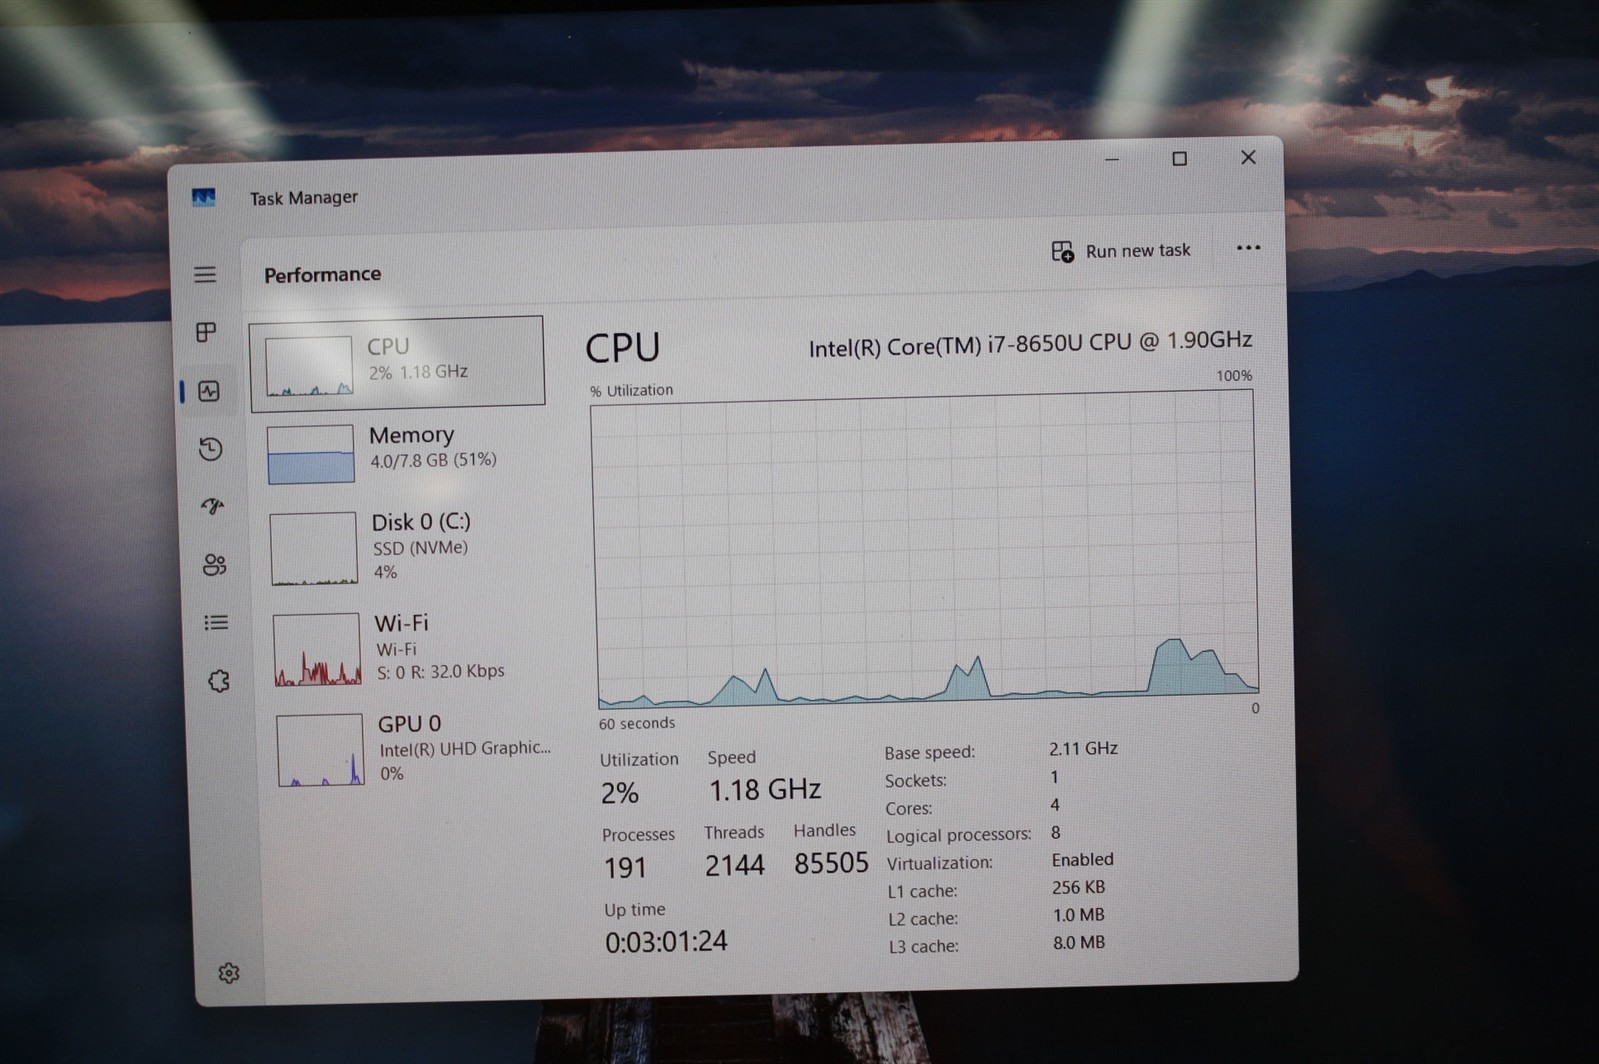Select the Disk 0 (C:) item
Screen dimensions: 1599x1064
click(403, 548)
